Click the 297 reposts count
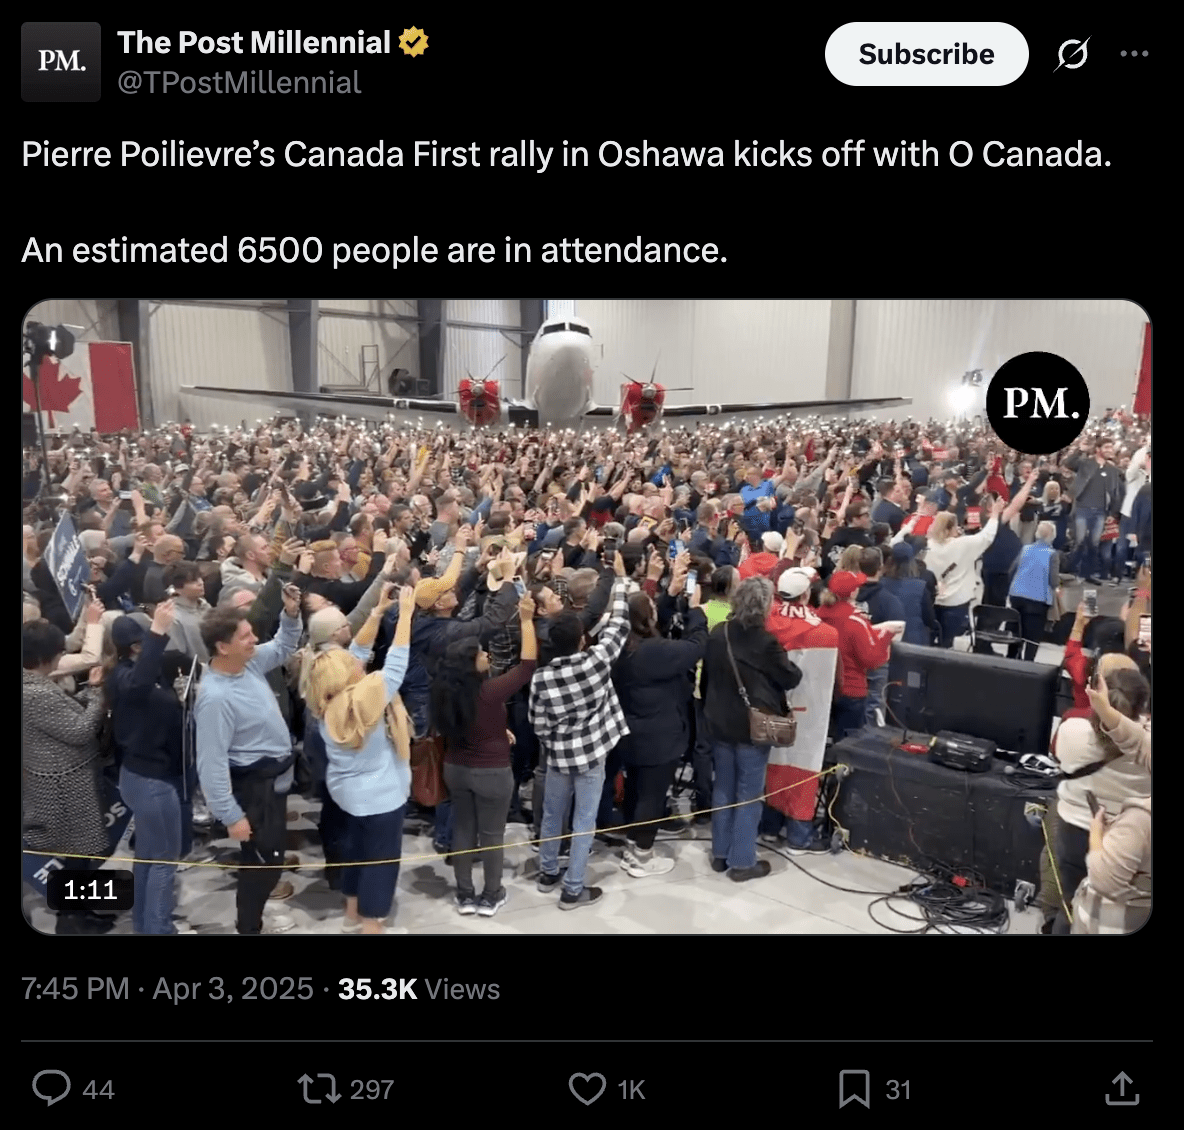This screenshot has width=1184, height=1130. (x=372, y=1089)
